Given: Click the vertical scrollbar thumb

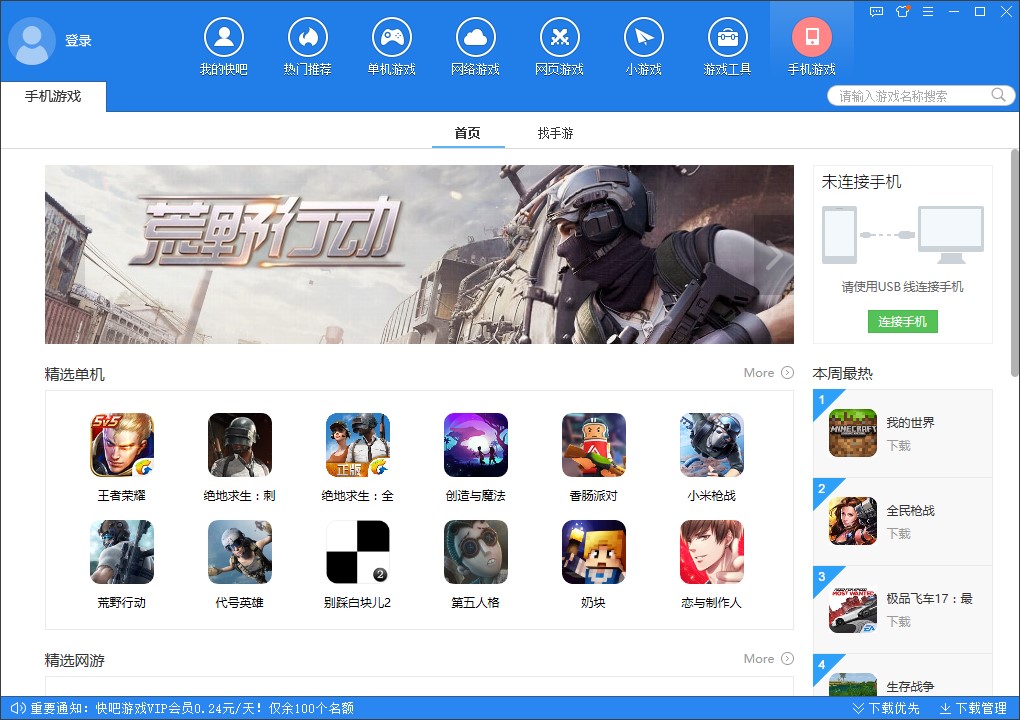Looking at the screenshot, I should point(1015,263).
